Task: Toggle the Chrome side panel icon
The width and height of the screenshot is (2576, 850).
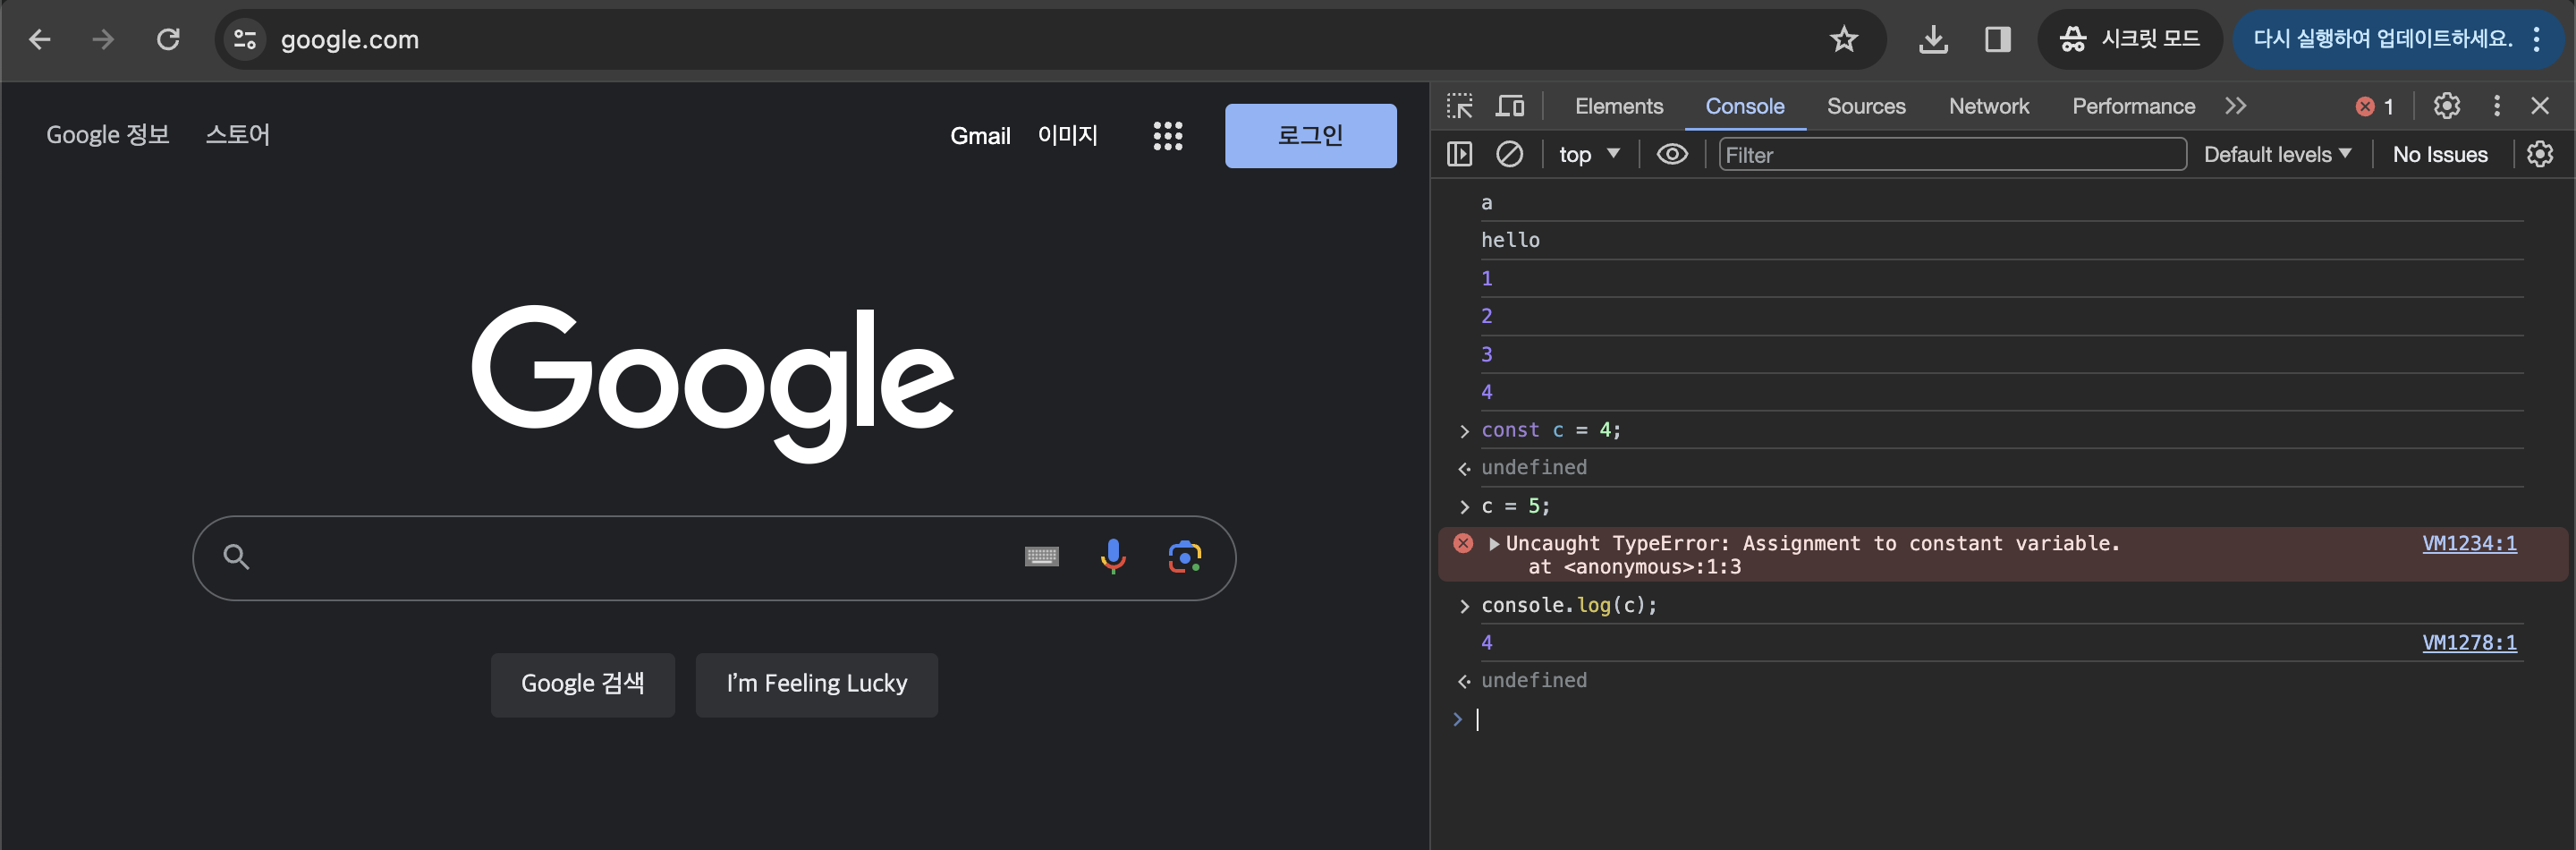Action: click(1997, 39)
